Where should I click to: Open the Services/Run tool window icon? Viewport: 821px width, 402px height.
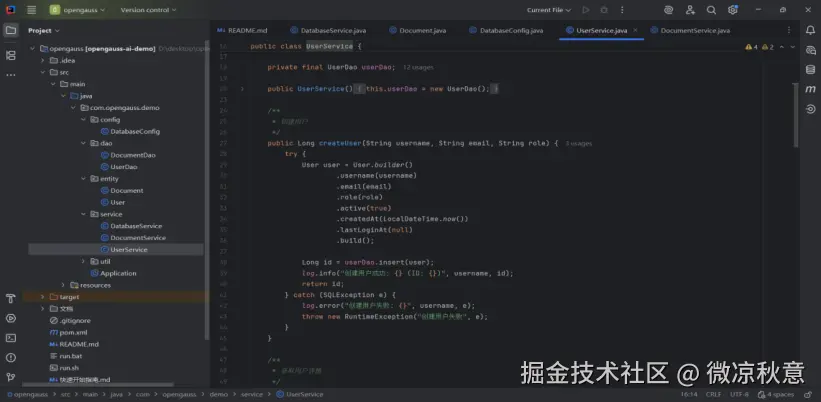[x=10, y=318]
